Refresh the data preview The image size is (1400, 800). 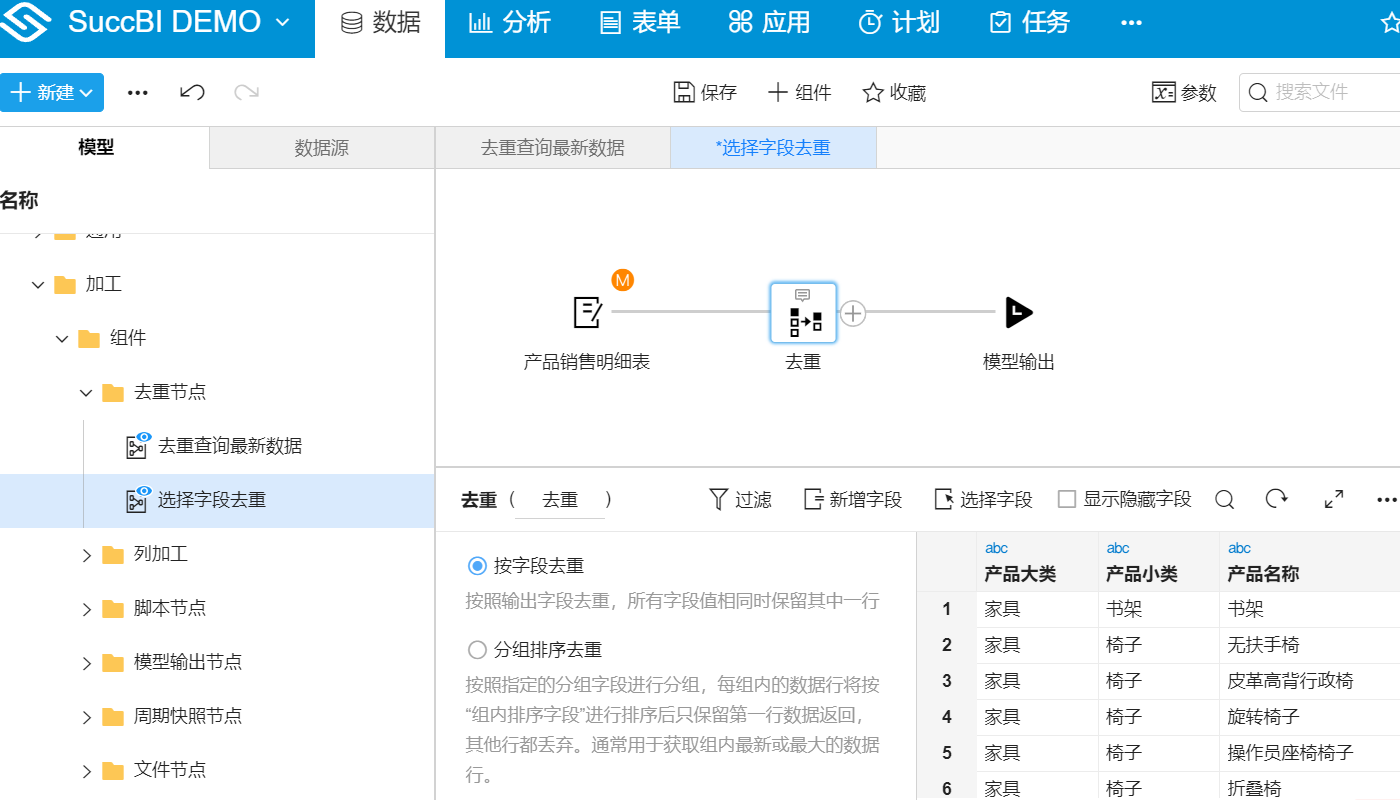point(1277,498)
